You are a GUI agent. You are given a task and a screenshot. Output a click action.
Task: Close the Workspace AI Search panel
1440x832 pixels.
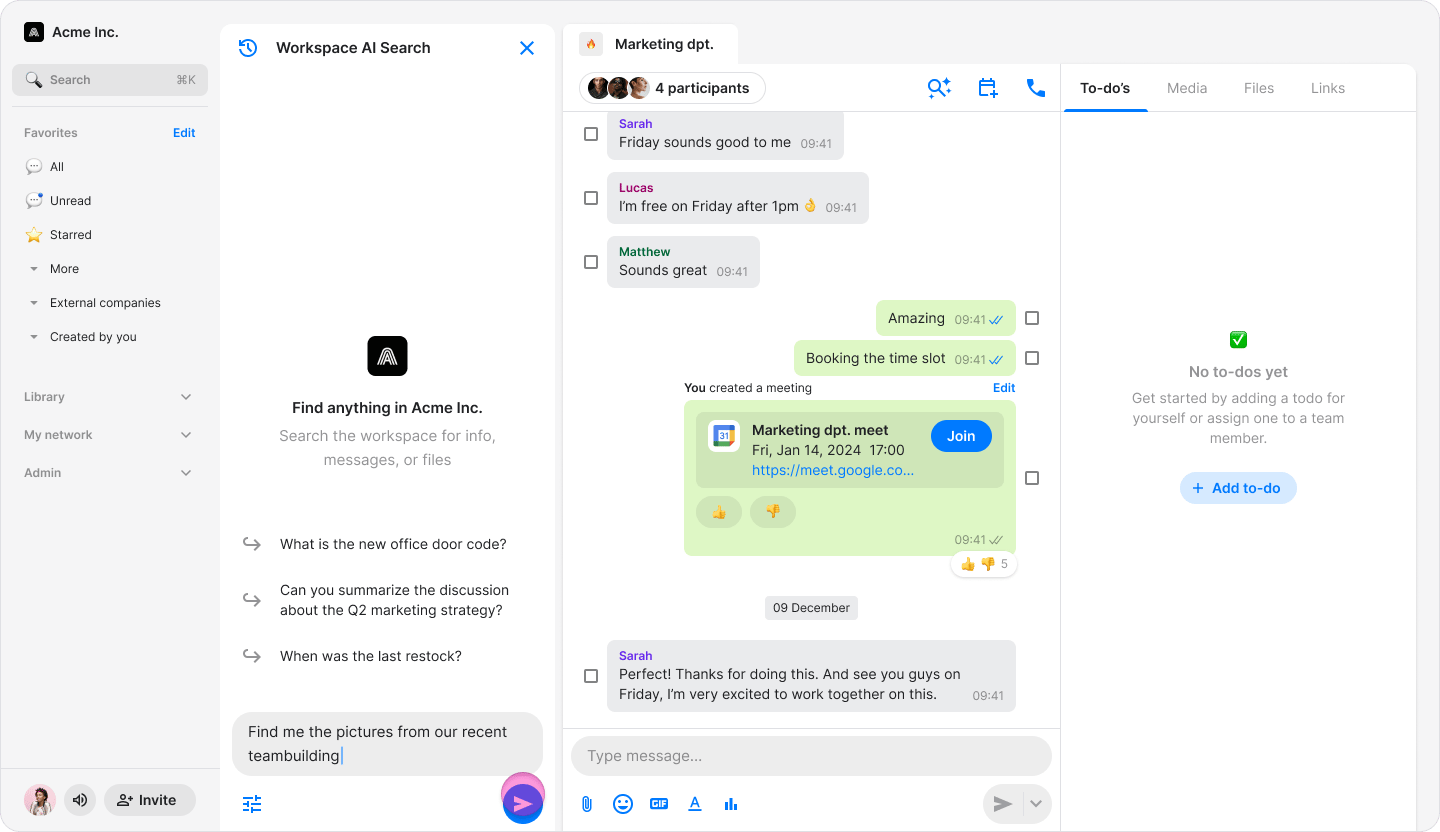click(527, 48)
